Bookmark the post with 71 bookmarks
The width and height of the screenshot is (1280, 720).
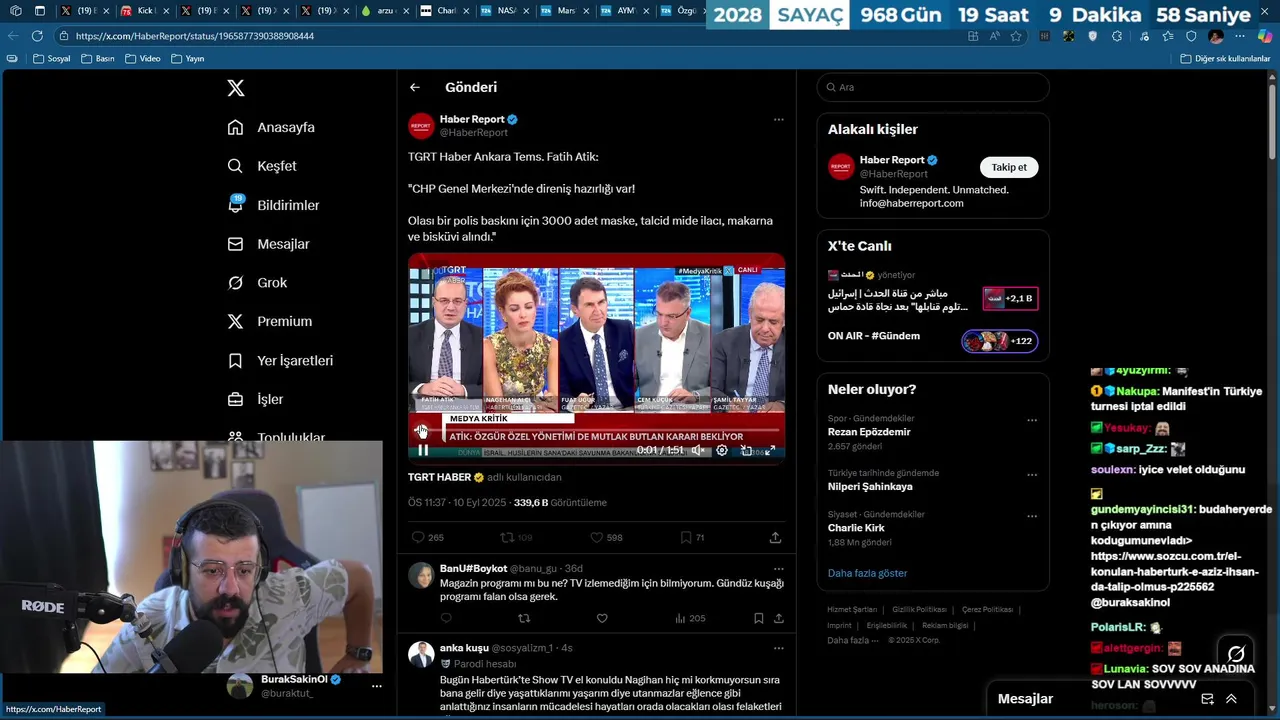pos(692,537)
